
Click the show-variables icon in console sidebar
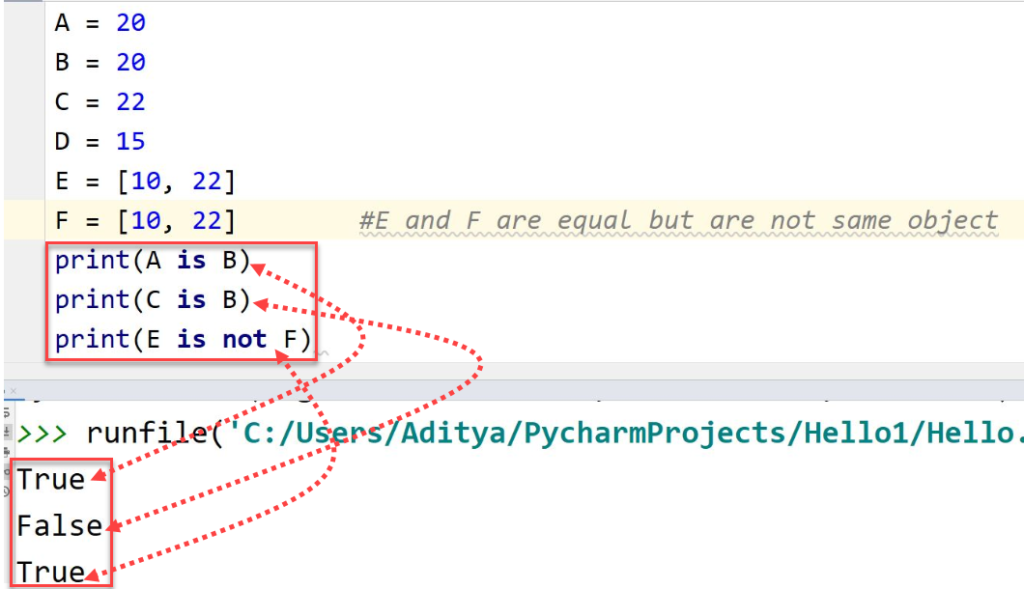coord(7,472)
